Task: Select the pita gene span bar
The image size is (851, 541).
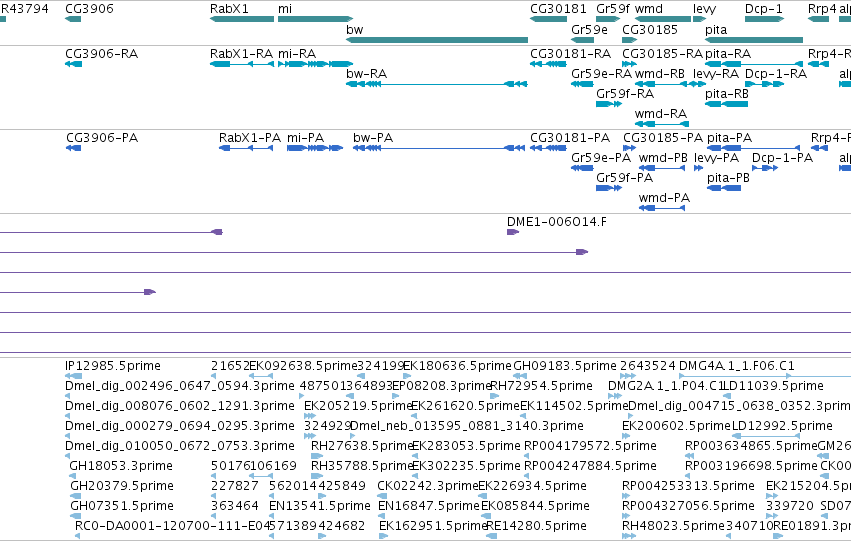Action: pyautogui.click(x=754, y=40)
